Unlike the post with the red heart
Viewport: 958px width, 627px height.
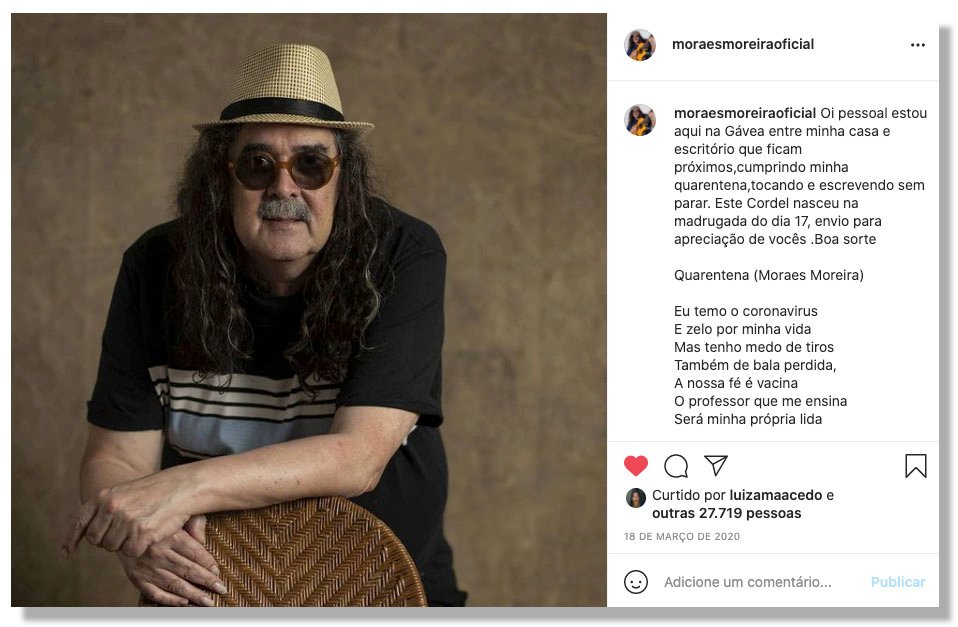click(635, 466)
